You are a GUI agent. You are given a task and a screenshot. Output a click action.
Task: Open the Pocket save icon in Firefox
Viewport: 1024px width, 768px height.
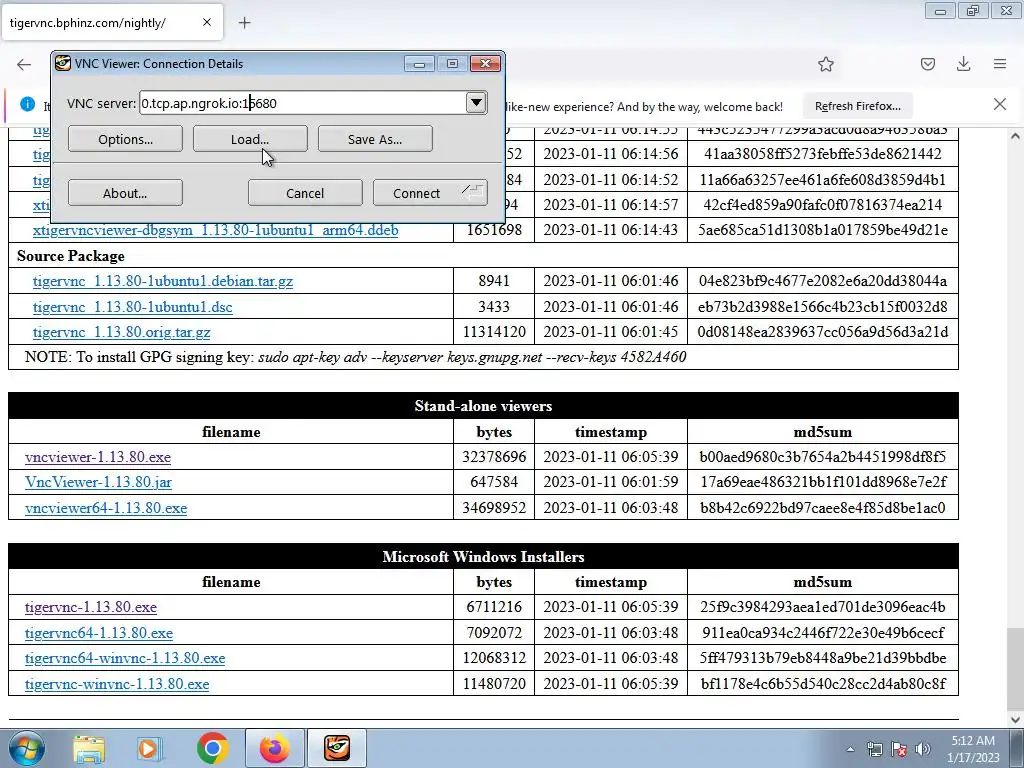click(928, 64)
